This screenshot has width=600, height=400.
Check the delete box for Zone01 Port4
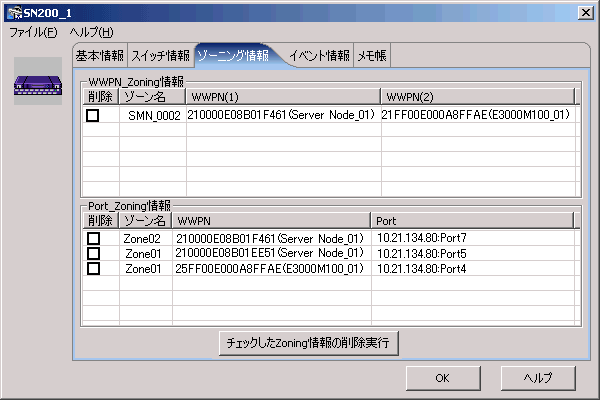point(93,268)
